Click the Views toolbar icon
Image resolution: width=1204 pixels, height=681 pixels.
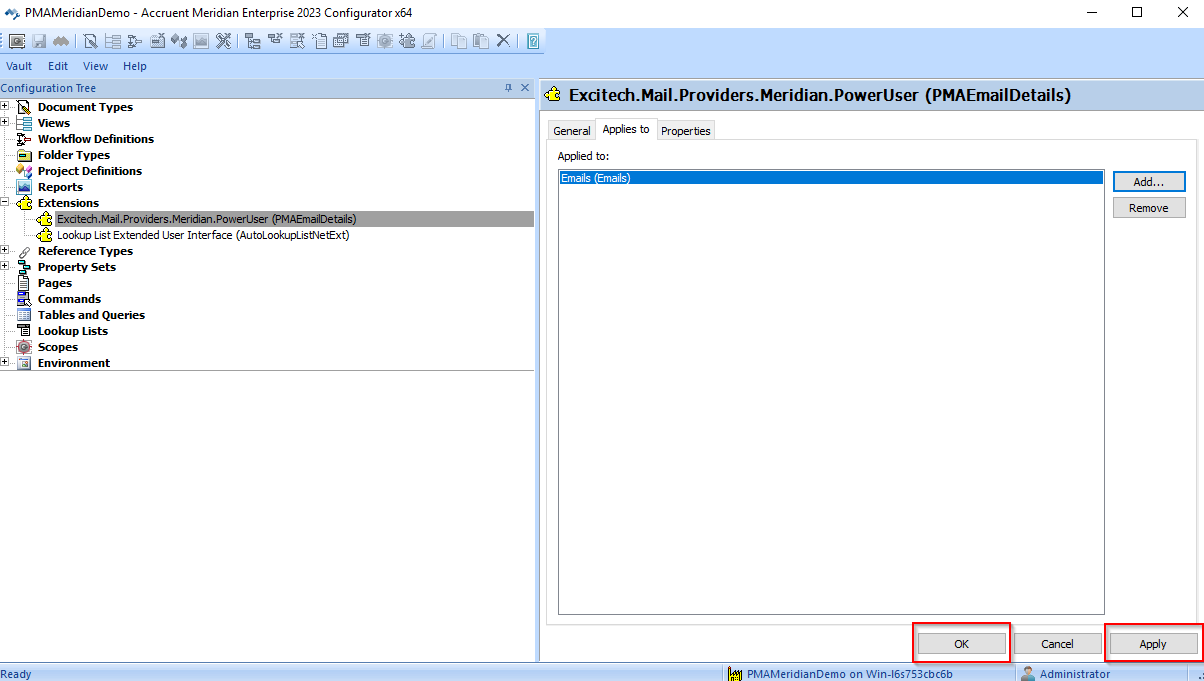click(x=112, y=41)
